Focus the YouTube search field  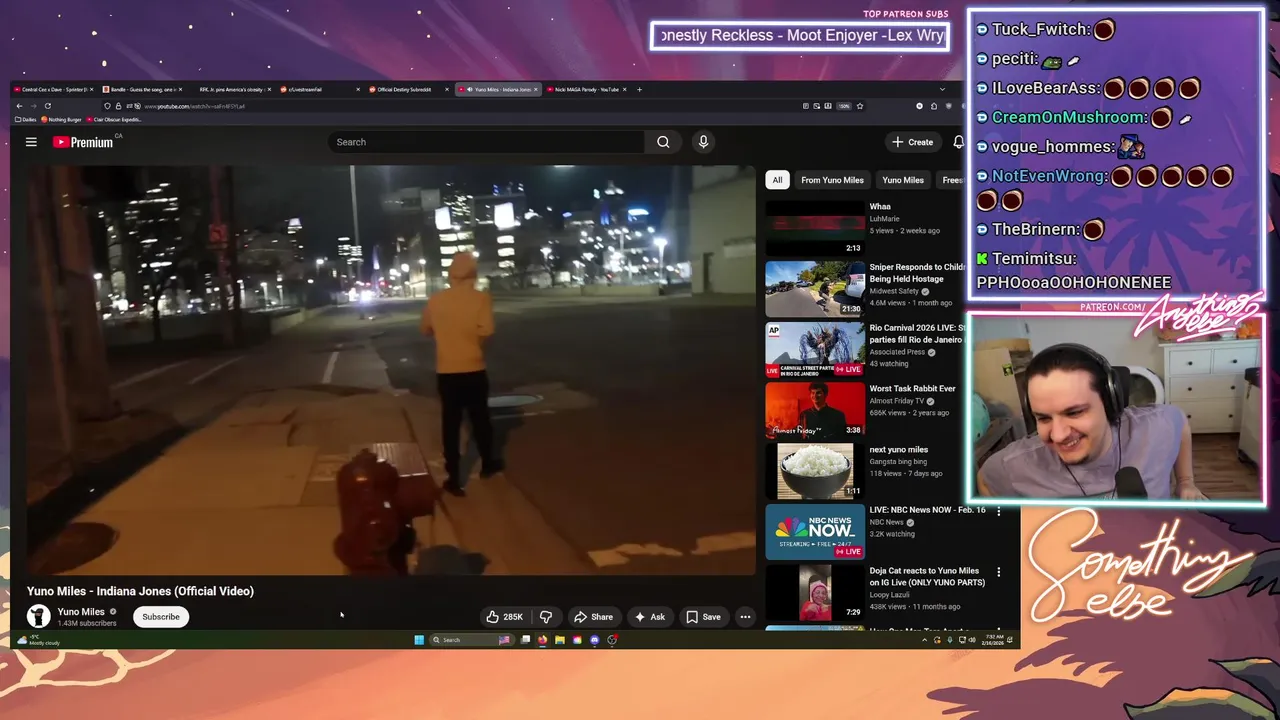[x=487, y=142]
